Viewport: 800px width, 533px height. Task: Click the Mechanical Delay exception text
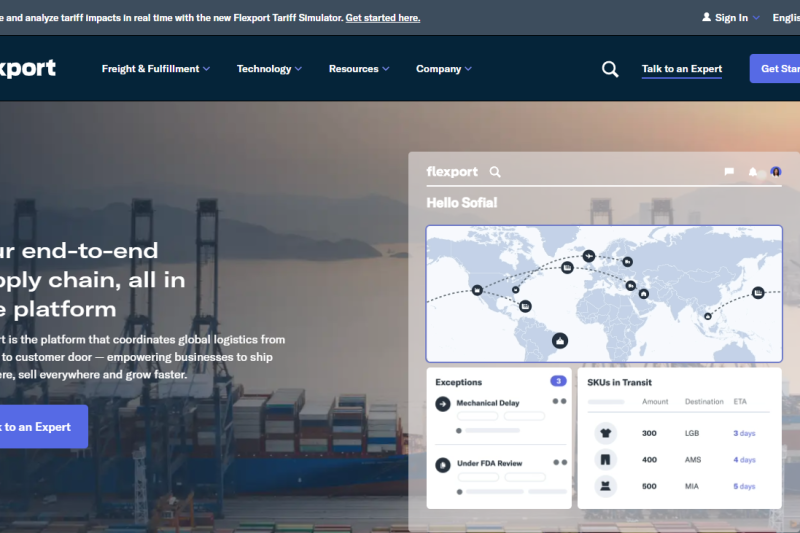point(488,403)
